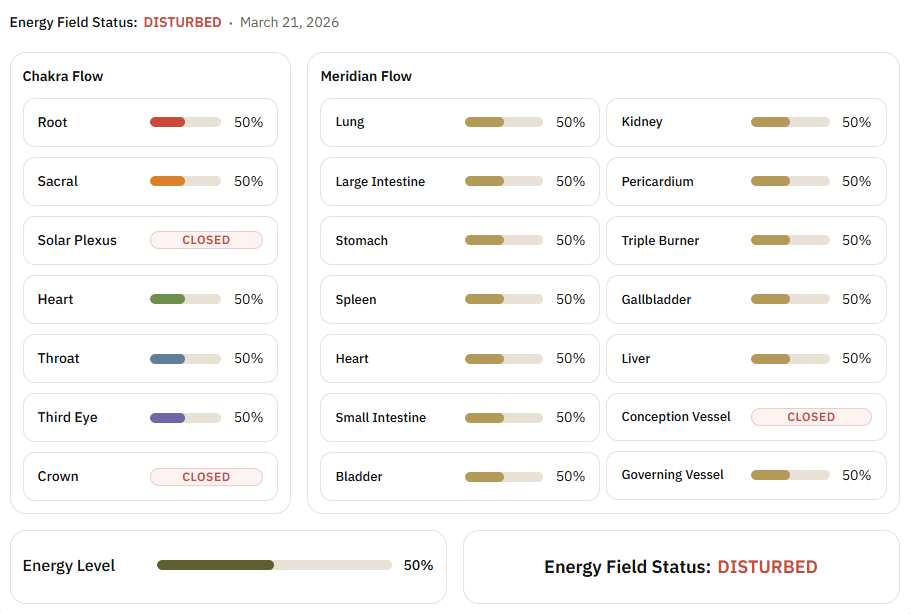Image resolution: width=911 pixels, height=614 pixels.
Task: Select the Crown chakra CLOSED badge
Action: pos(206,477)
